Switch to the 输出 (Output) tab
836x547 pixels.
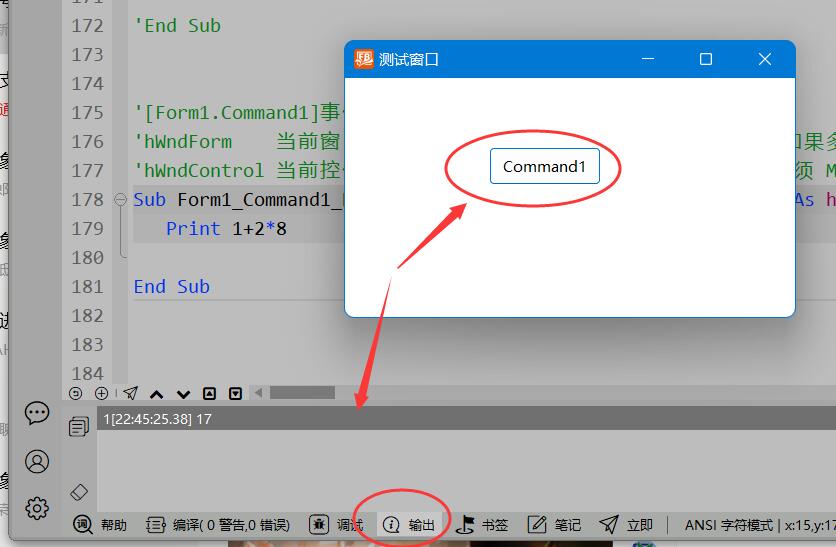410,525
